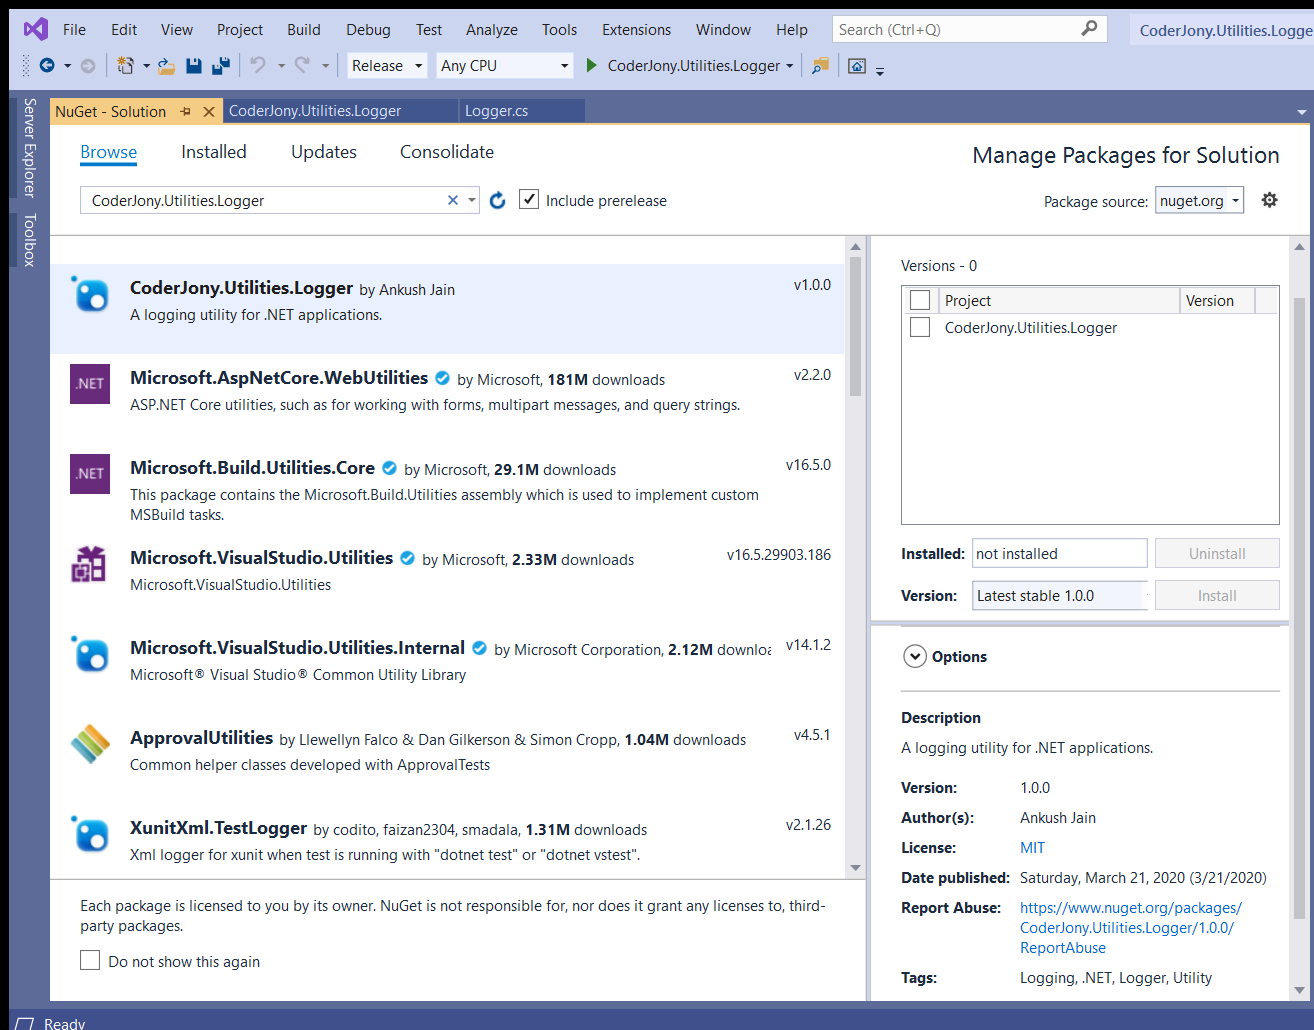The height and width of the screenshot is (1030, 1314).
Task: Click the Navigate Backward arrow icon
Action: pyautogui.click(x=47, y=65)
